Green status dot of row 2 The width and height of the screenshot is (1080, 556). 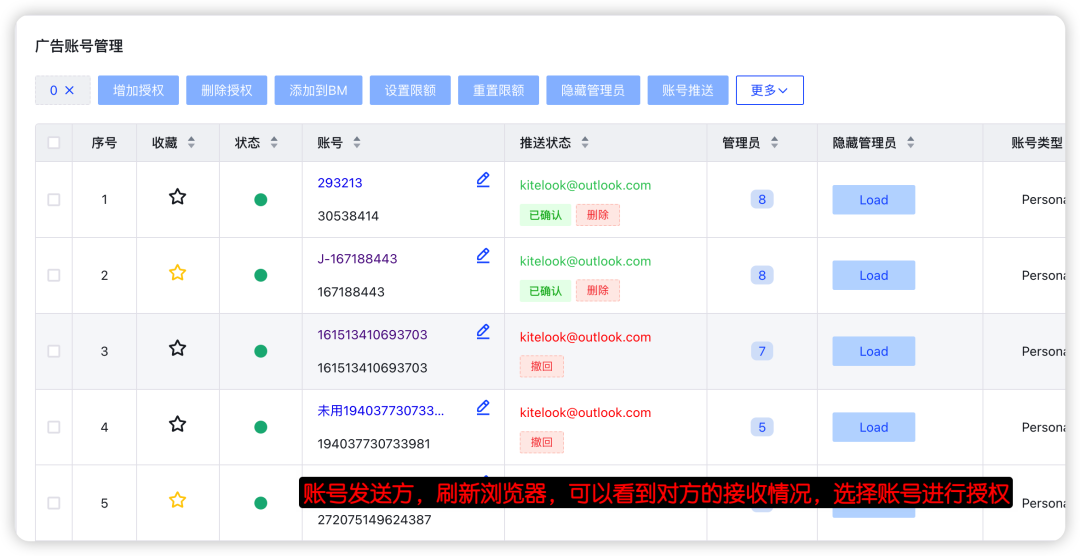click(260, 276)
